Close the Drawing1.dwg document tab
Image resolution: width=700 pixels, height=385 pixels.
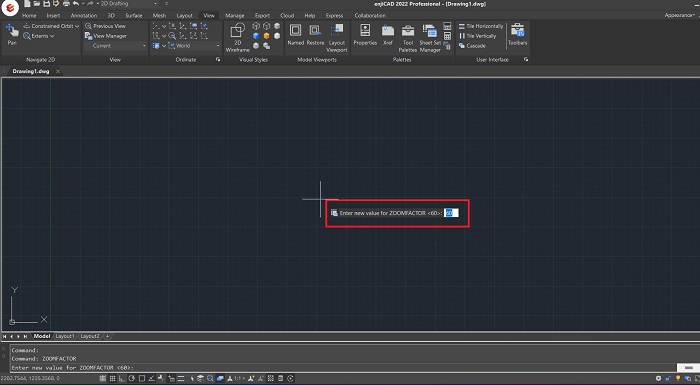point(58,71)
